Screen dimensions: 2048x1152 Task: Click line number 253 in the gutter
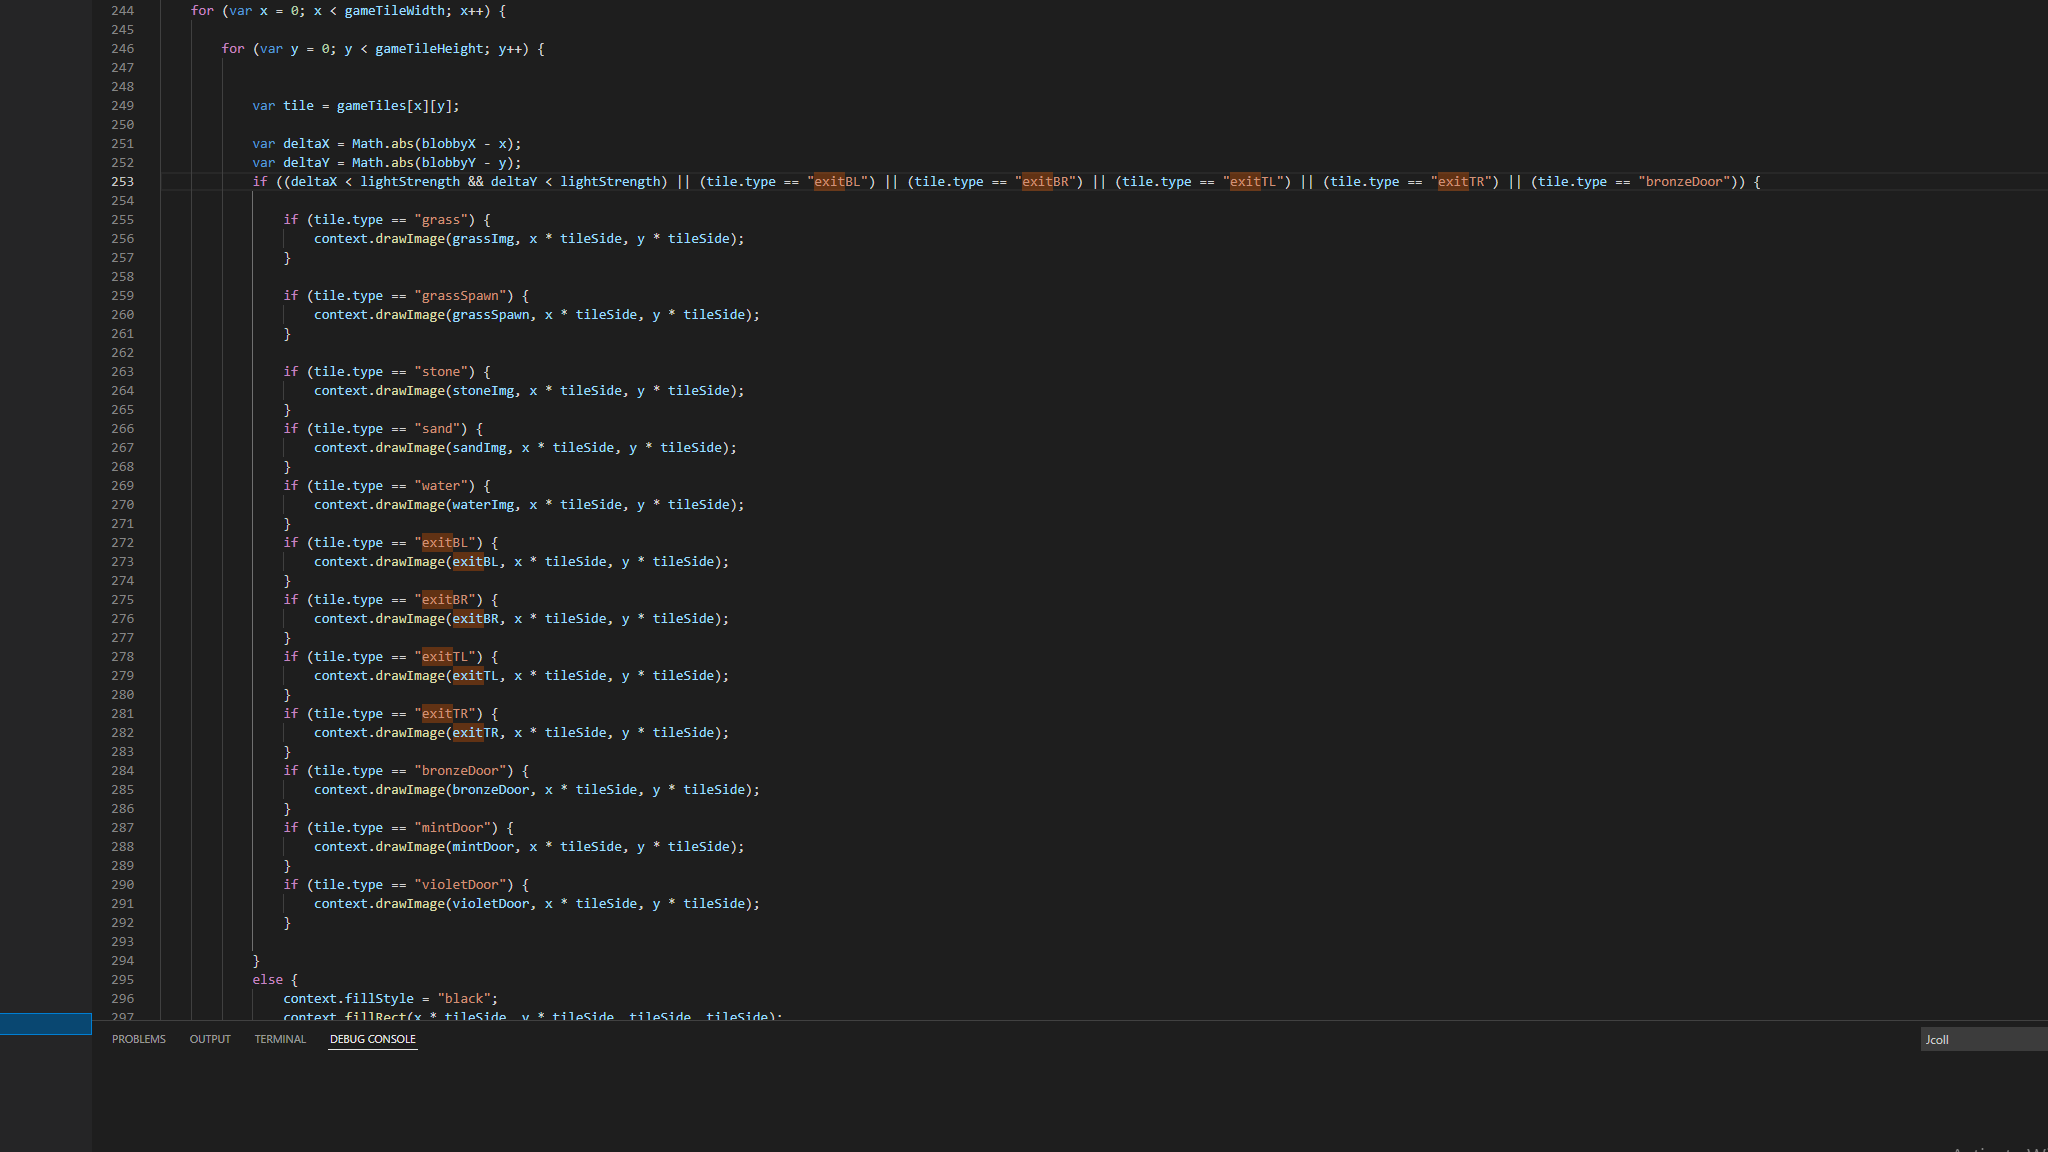[x=122, y=182]
